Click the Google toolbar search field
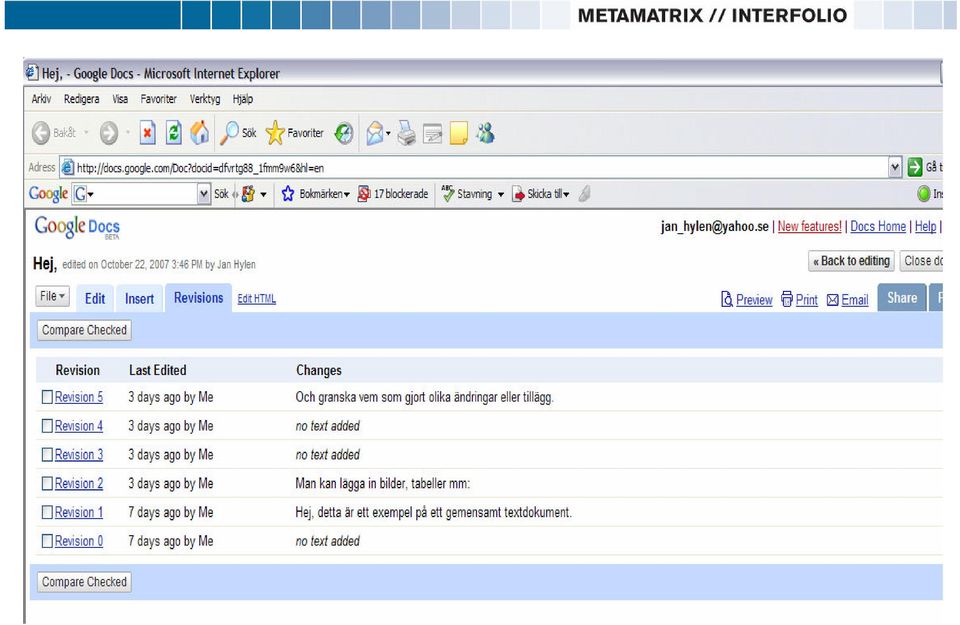 point(143,194)
